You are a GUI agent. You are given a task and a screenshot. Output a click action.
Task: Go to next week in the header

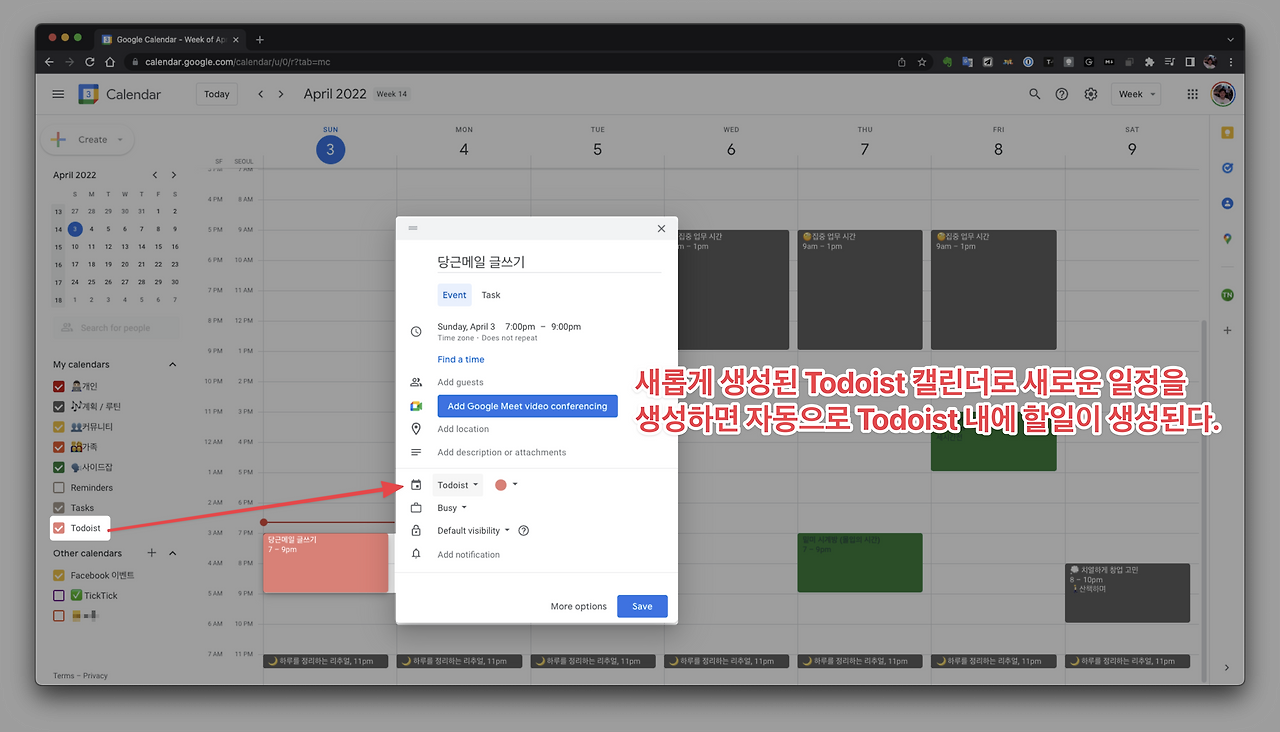(281, 94)
